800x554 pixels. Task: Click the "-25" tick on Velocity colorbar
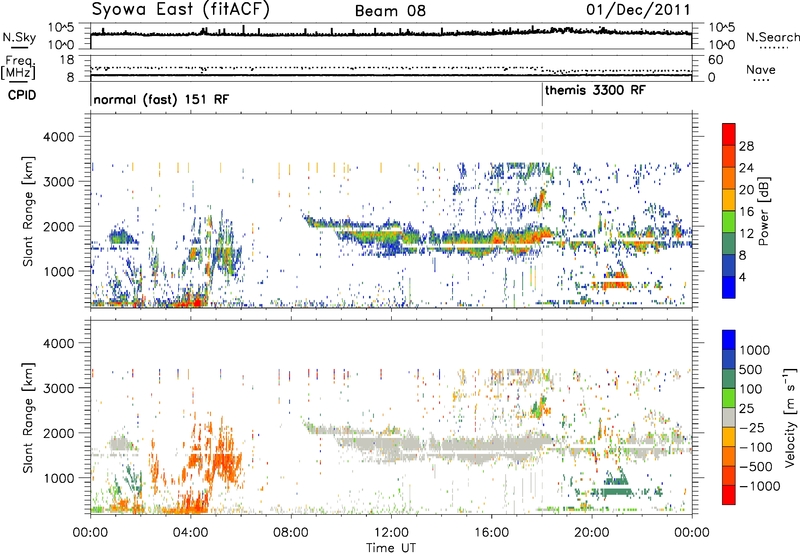[752, 427]
